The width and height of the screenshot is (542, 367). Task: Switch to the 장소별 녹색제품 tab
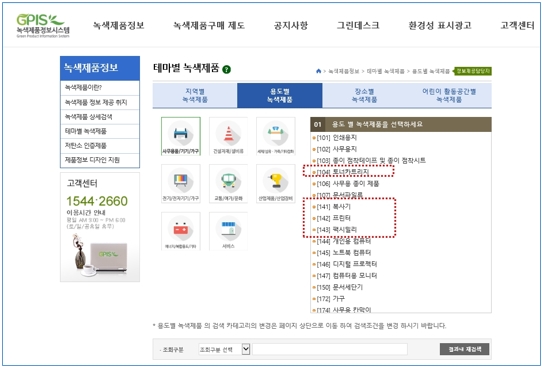tap(364, 95)
